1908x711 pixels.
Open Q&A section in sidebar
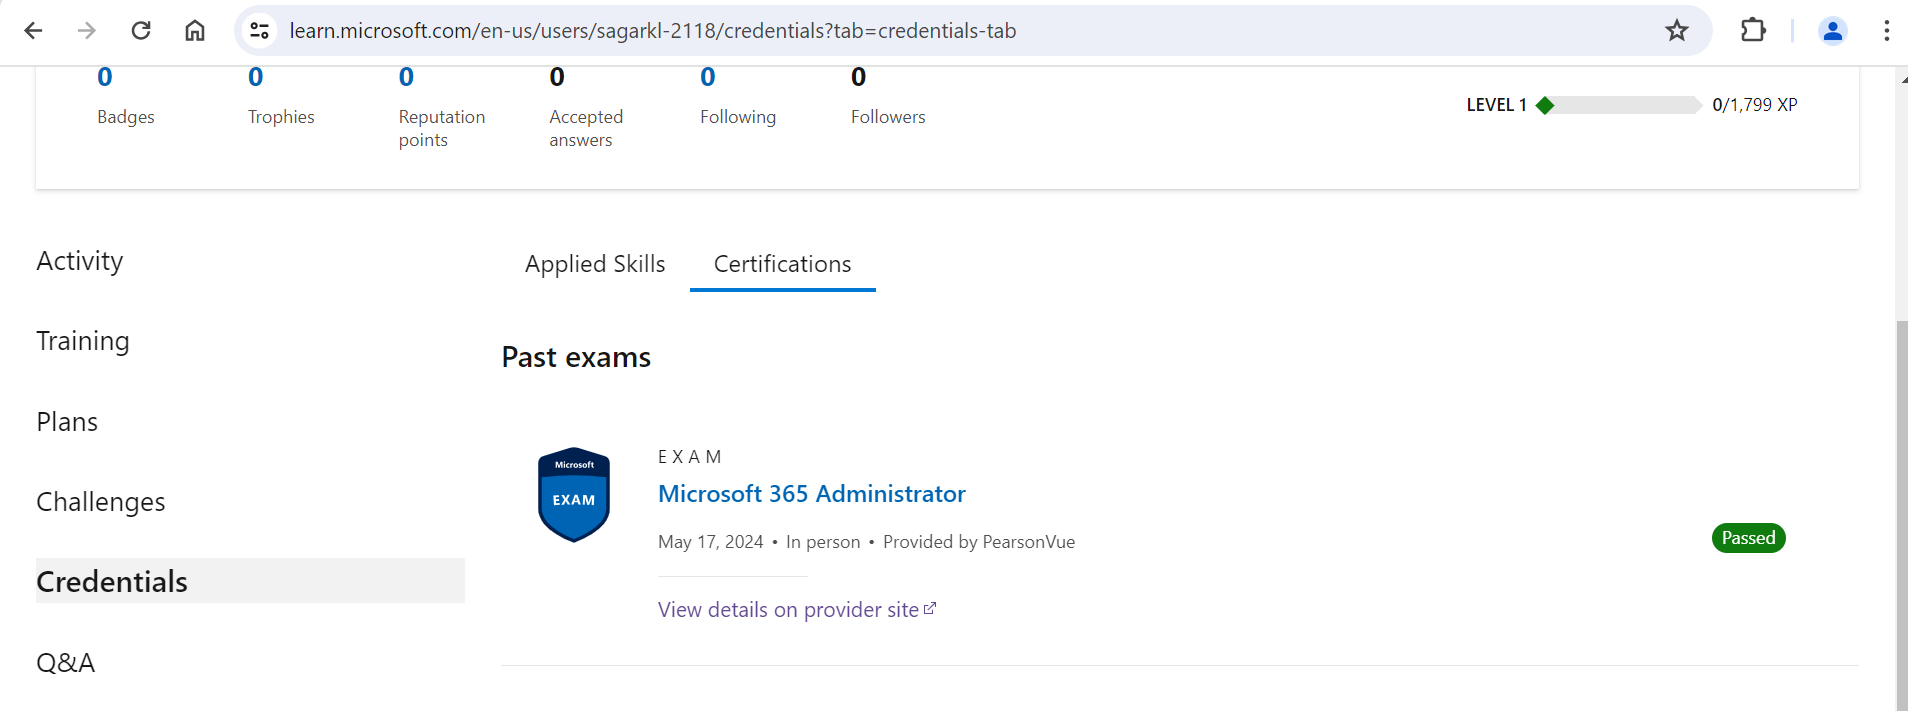(x=66, y=662)
